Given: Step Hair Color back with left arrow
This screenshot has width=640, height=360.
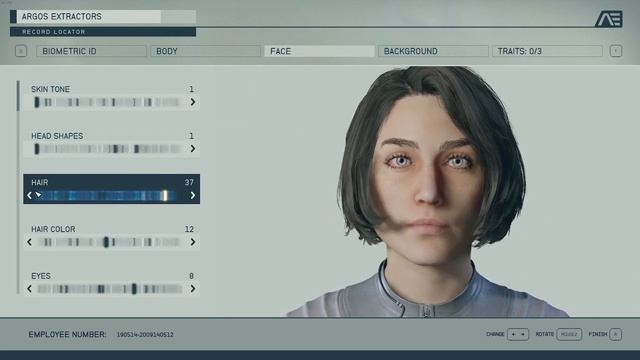Looking at the screenshot, I should [29, 242].
